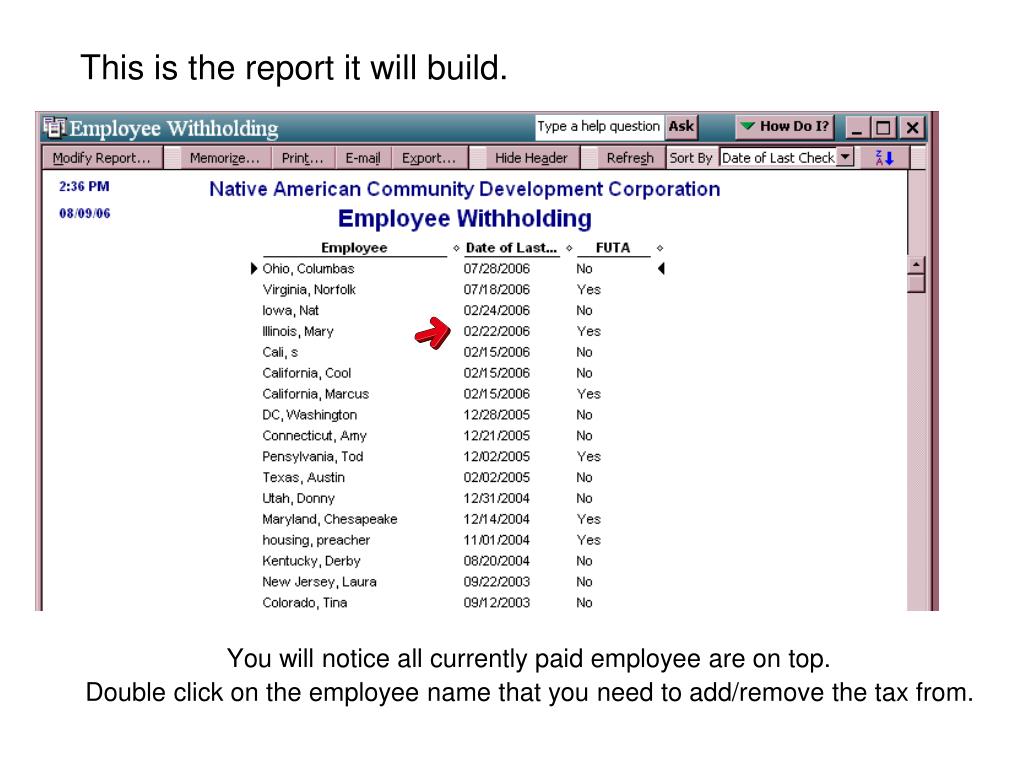Image resolution: width=1024 pixels, height=768 pixels.
Task: Select employee Utah, Donny
Action: click(x=298, y=498)
